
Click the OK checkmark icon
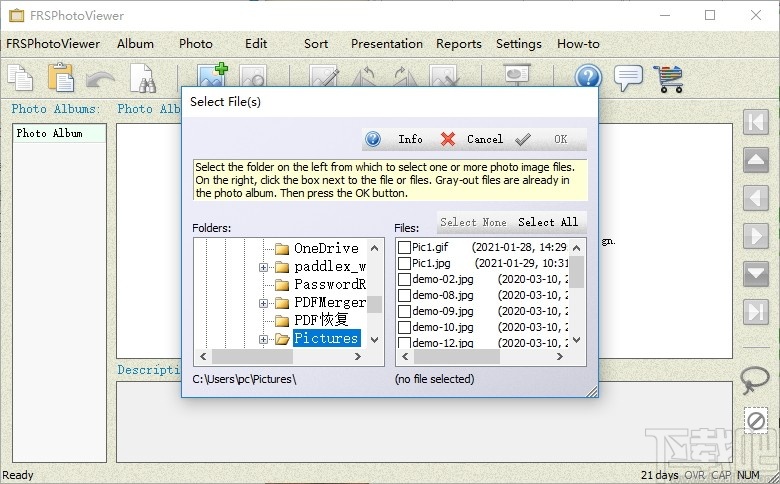coord(523,139)
